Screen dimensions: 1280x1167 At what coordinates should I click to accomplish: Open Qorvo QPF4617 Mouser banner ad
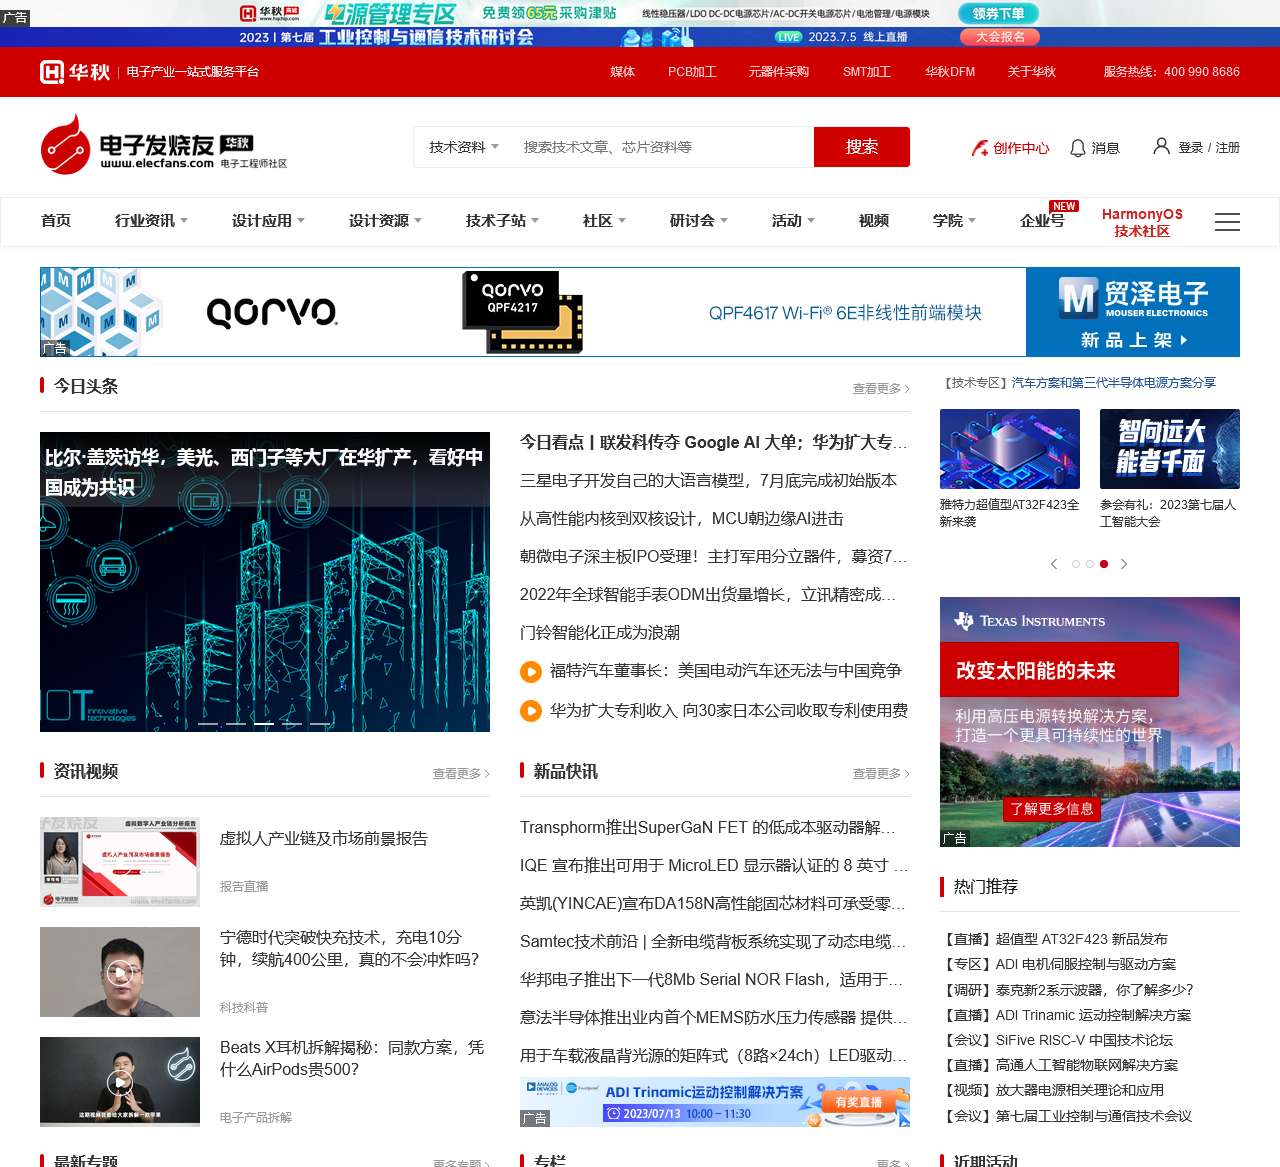click(640, 312)
